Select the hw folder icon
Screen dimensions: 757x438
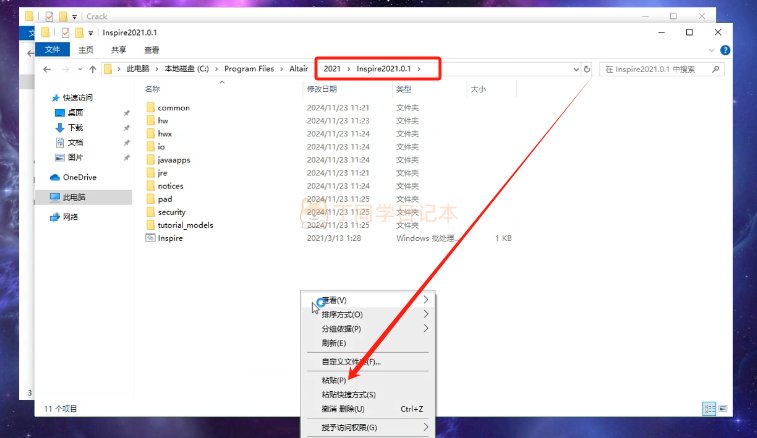click(x=151, y=120)
